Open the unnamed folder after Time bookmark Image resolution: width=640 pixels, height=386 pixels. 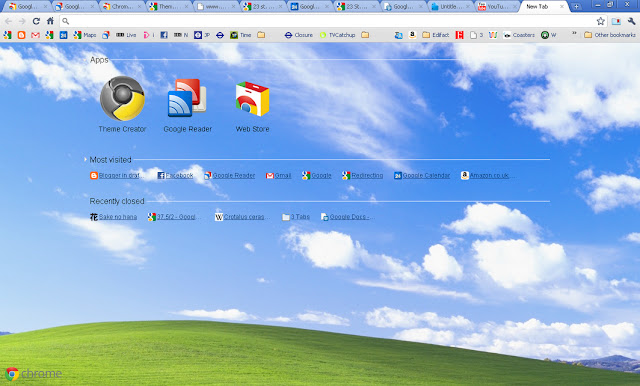tap(261, 35)
